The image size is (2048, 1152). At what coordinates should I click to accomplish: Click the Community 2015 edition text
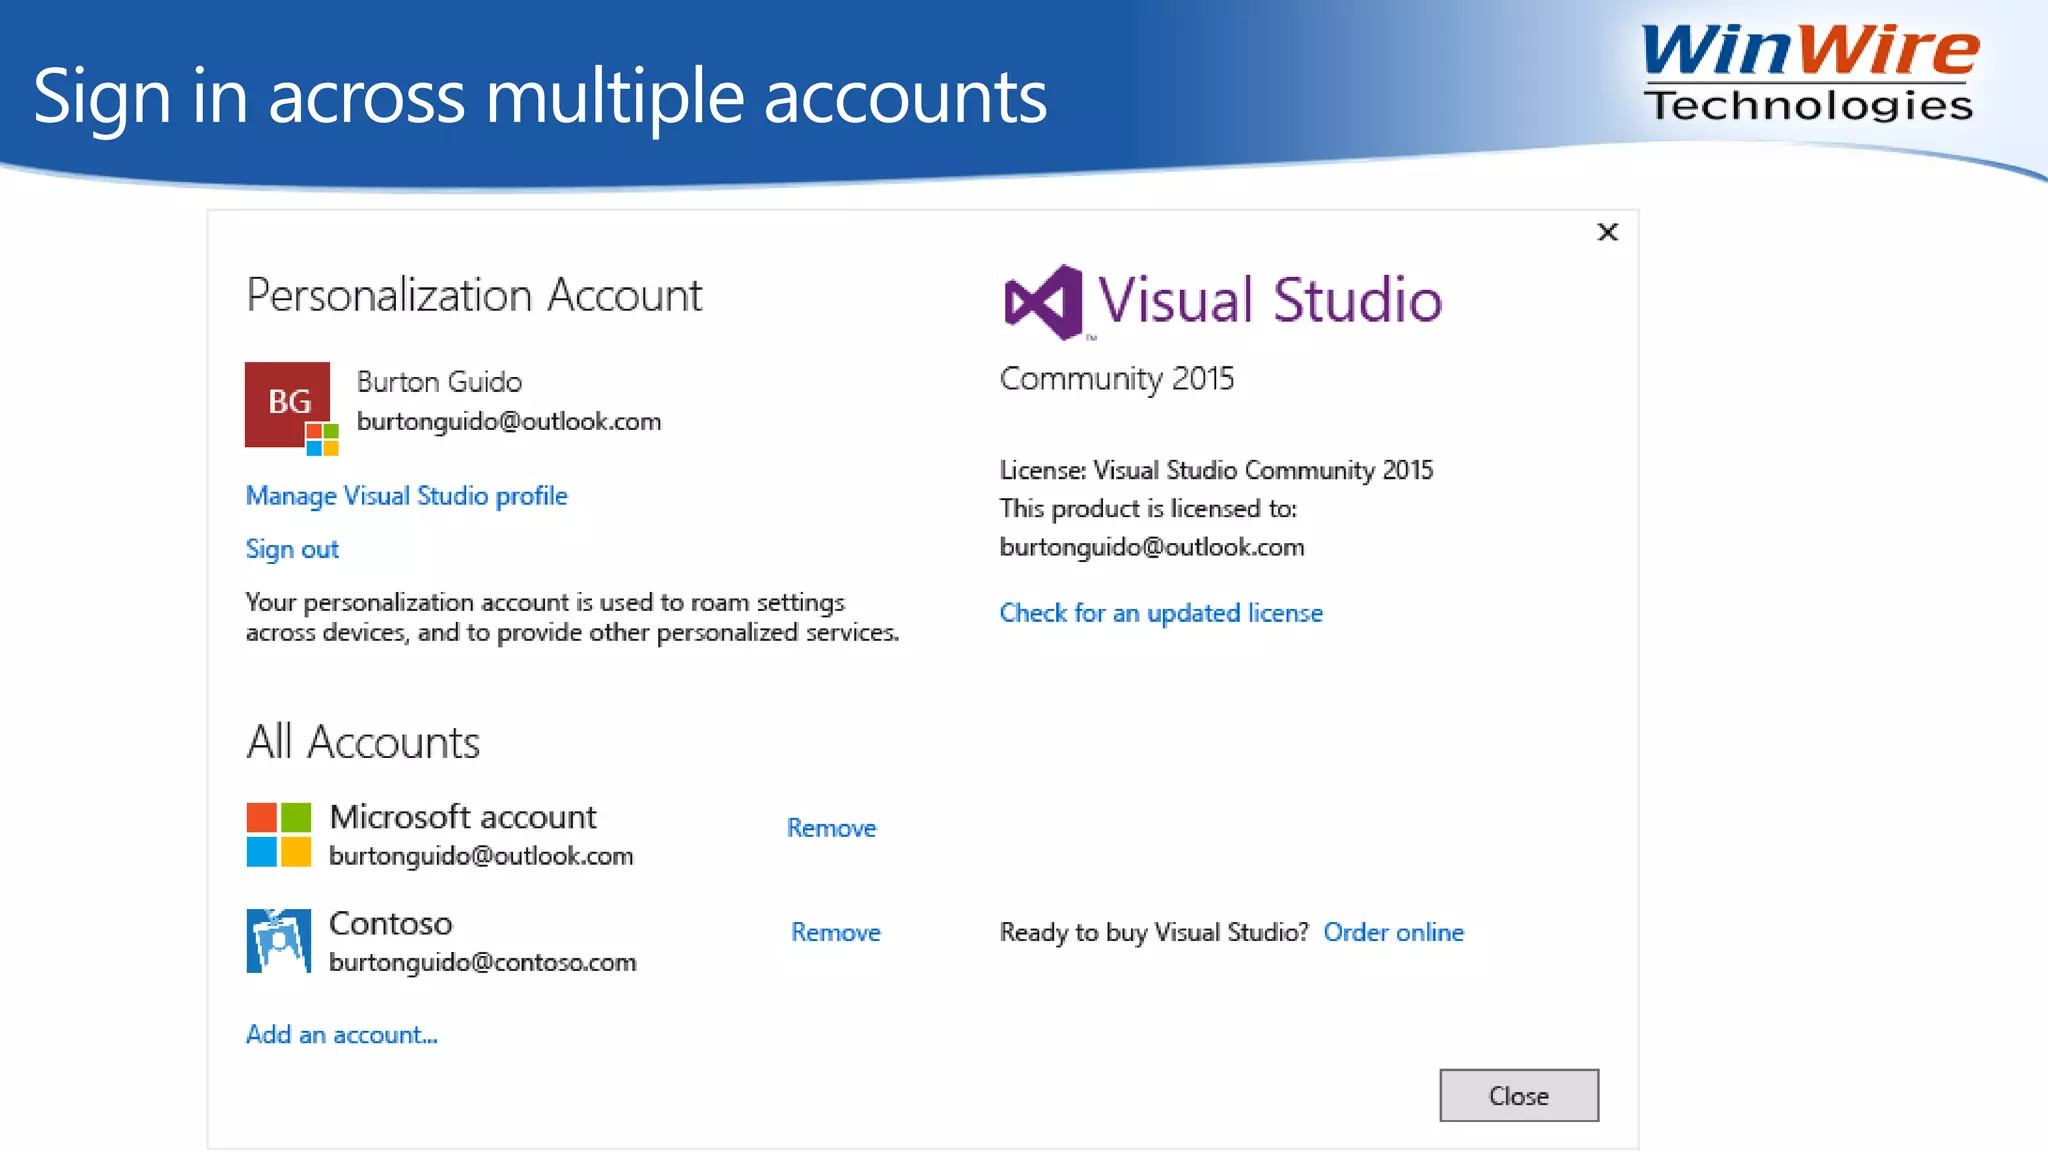coord(1117,379)
